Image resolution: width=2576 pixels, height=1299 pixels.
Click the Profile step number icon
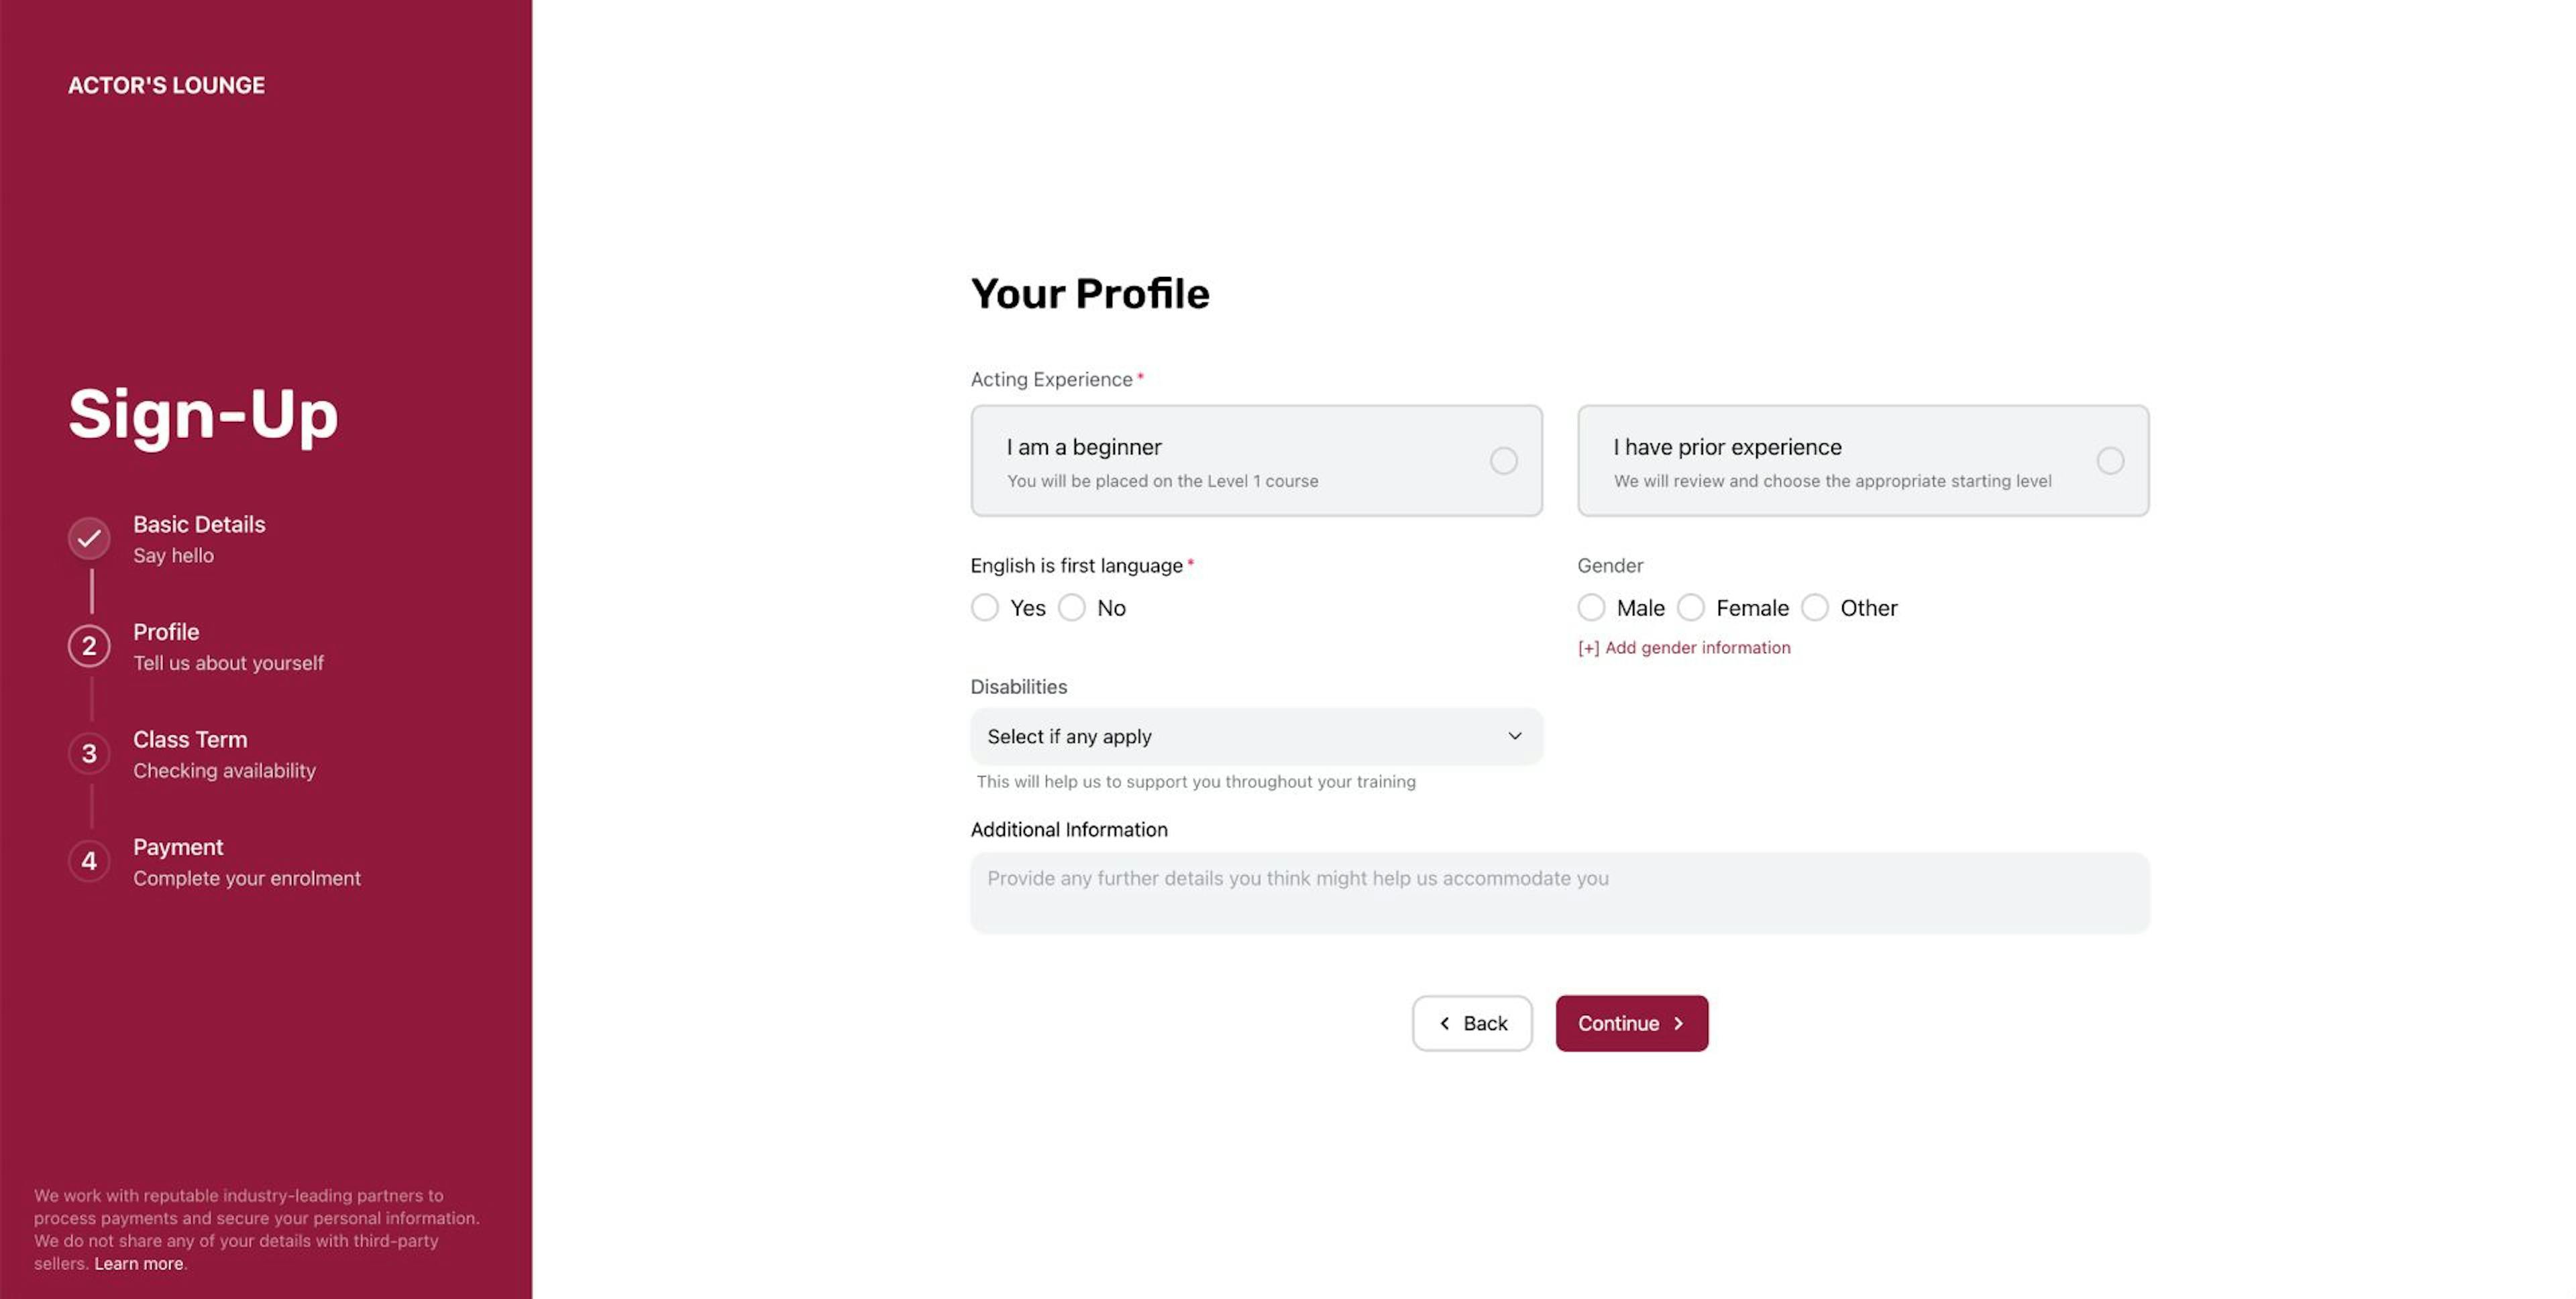click(89, 646)
